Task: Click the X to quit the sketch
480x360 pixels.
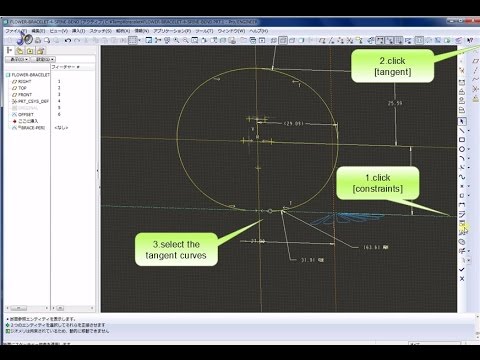Action: 462,279
